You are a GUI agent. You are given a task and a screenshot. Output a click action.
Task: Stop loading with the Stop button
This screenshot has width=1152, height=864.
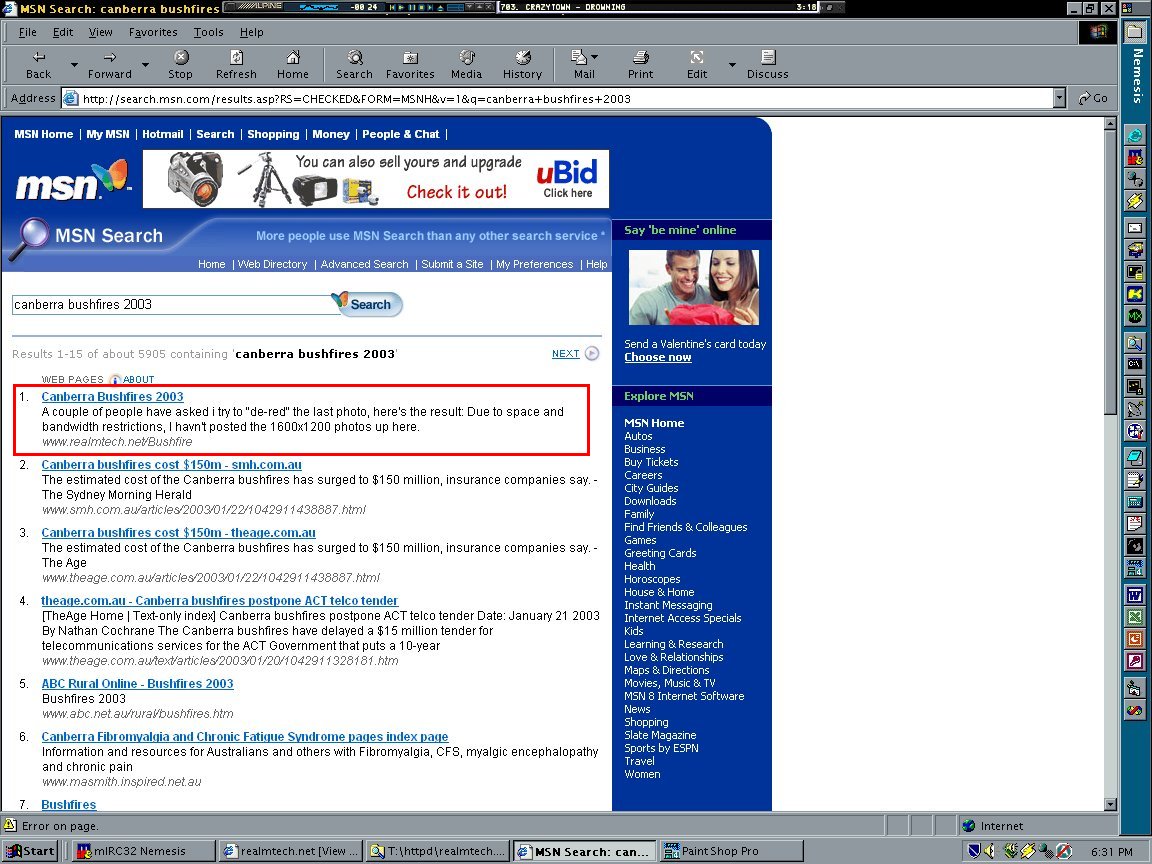point(180,65)
